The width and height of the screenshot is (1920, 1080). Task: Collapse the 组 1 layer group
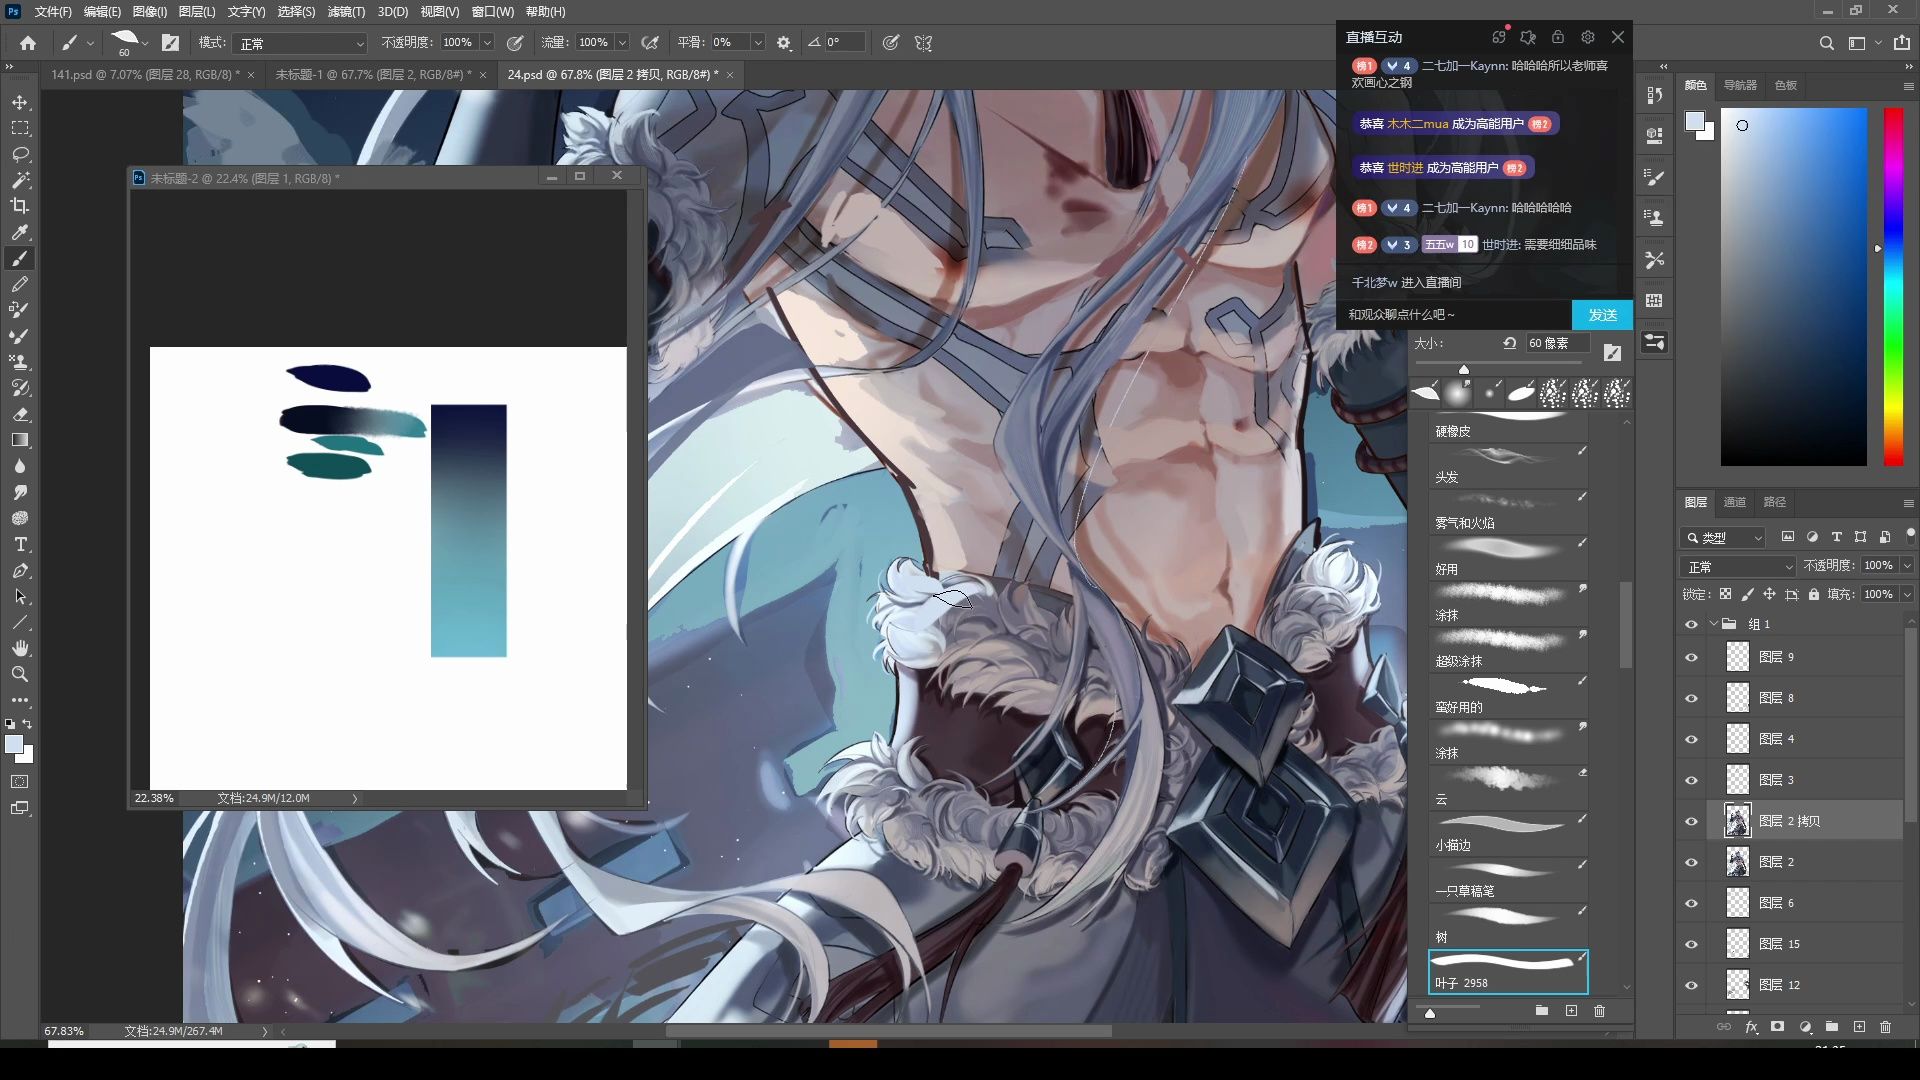tap(1713, 624)
